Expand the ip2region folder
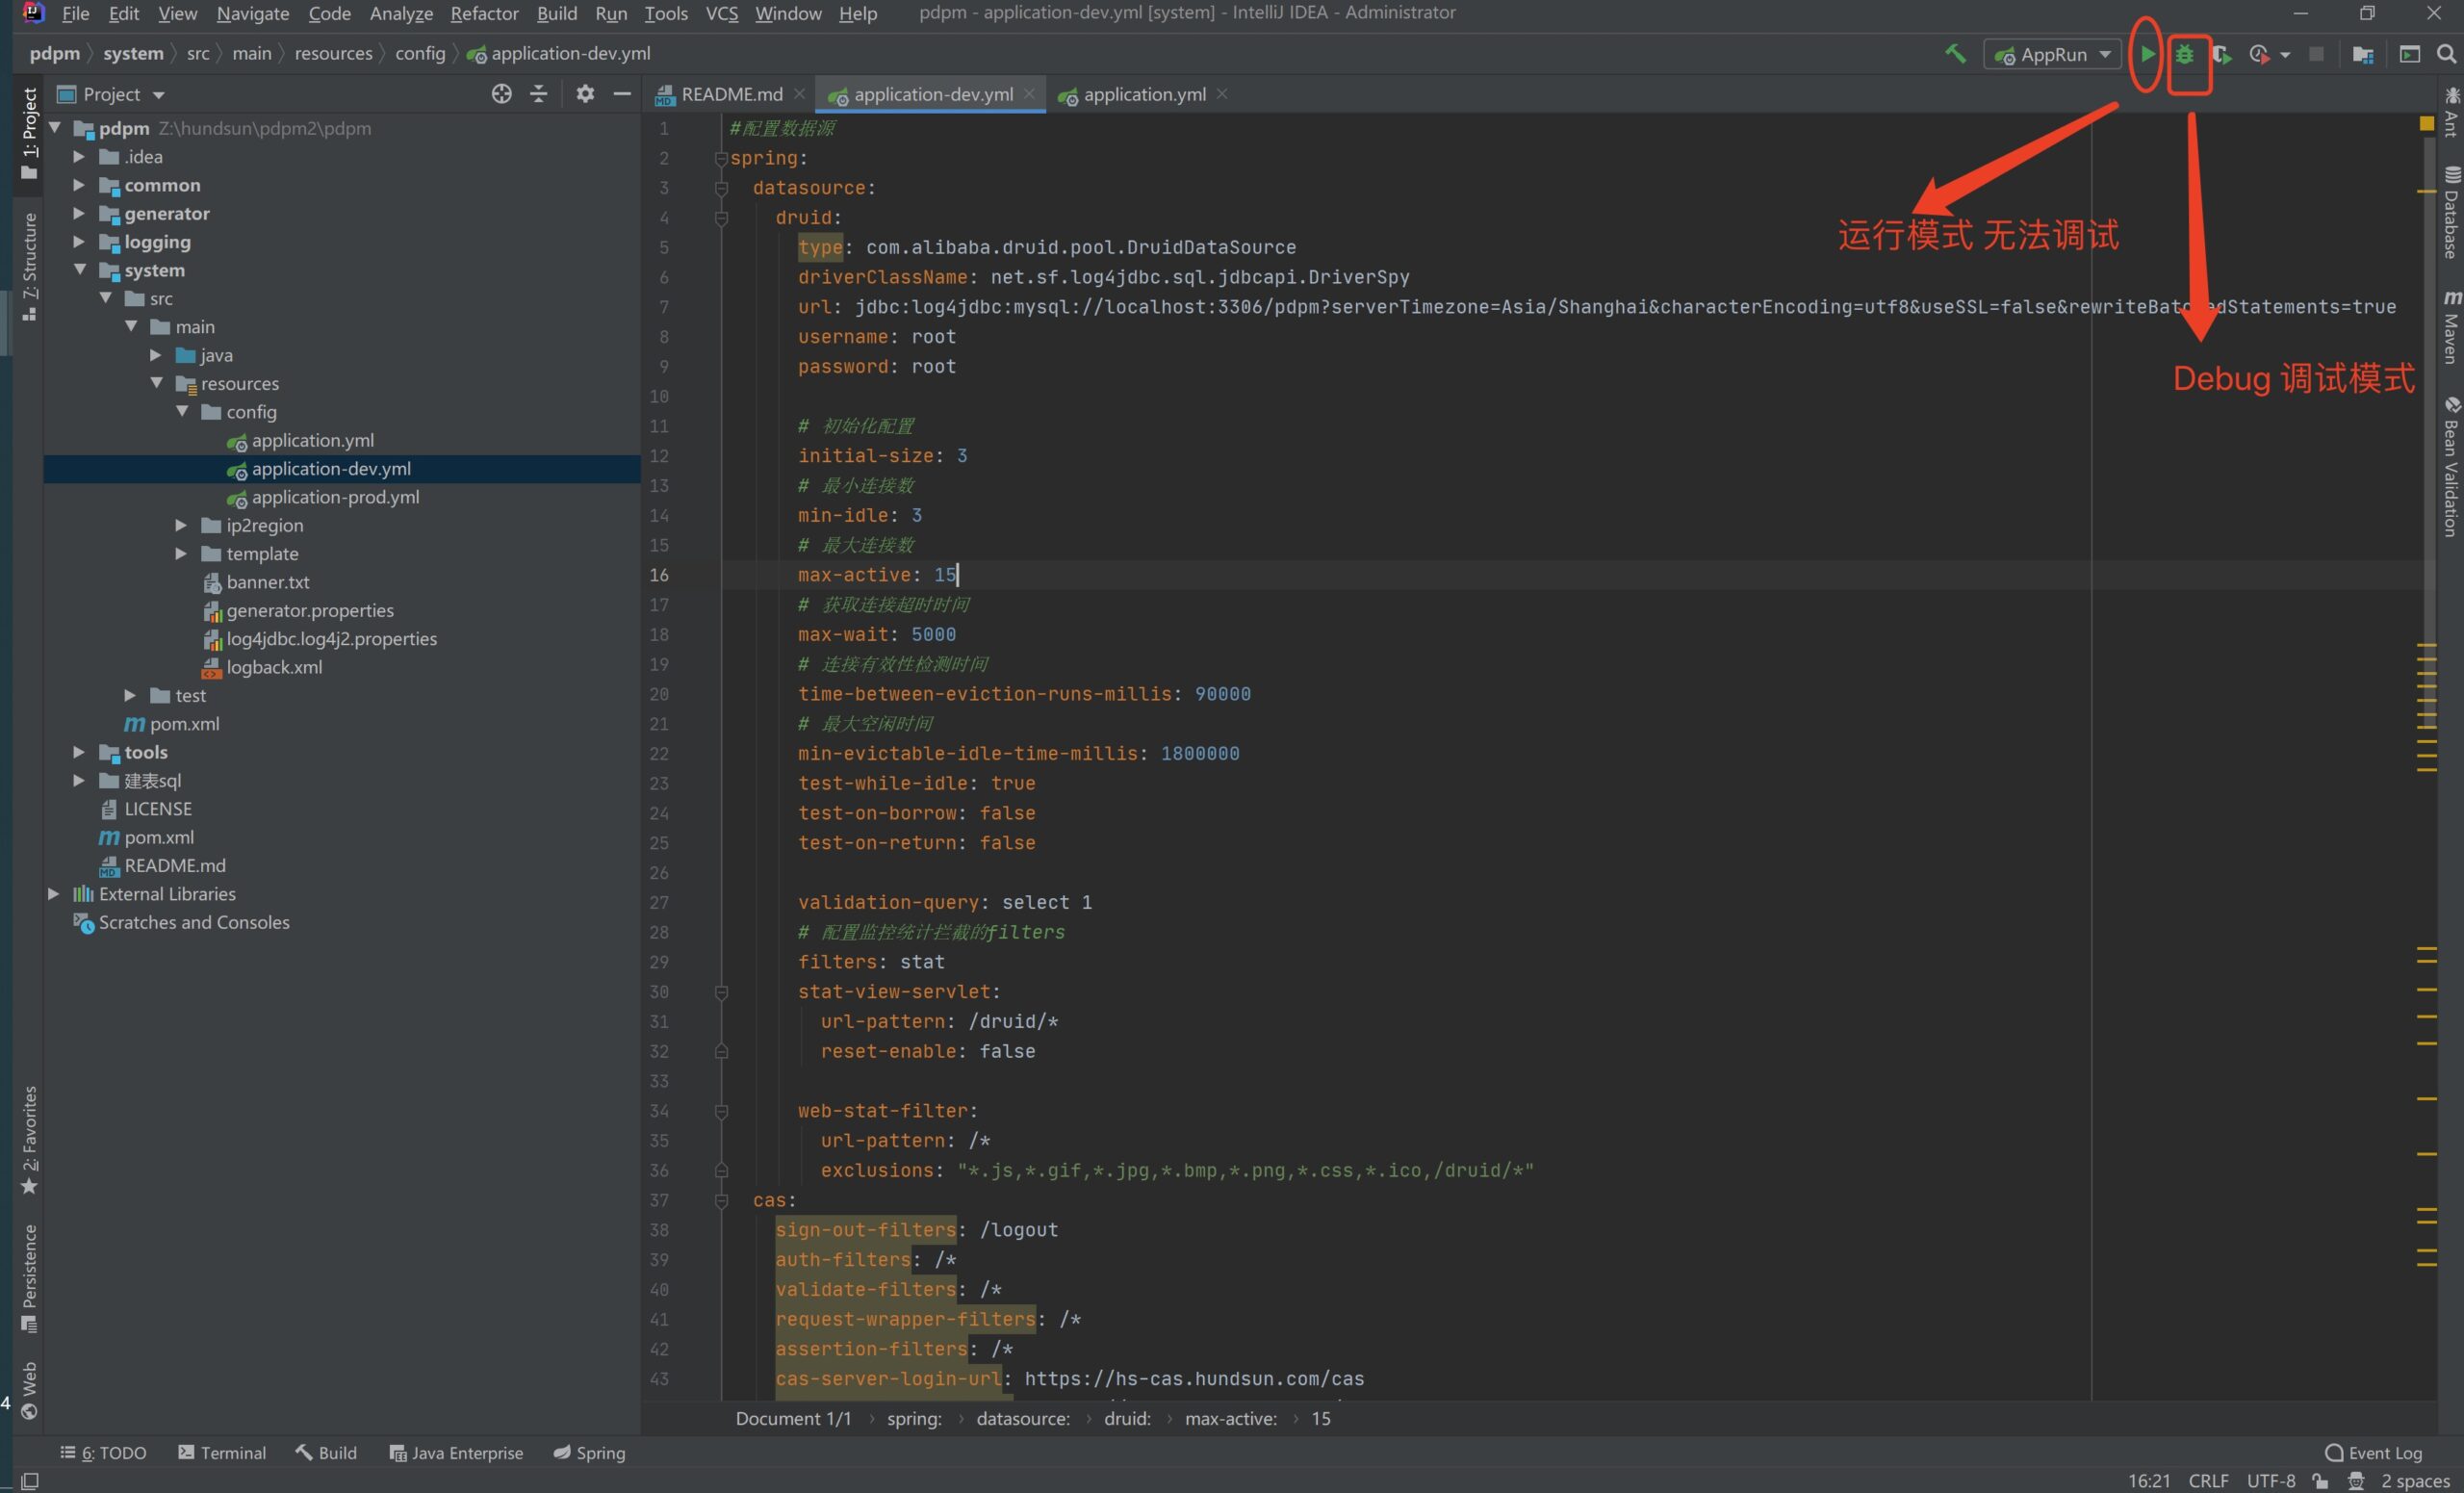Viewport: 2464px width, 1493px height. pyautogui.click(x=181, y=525)
